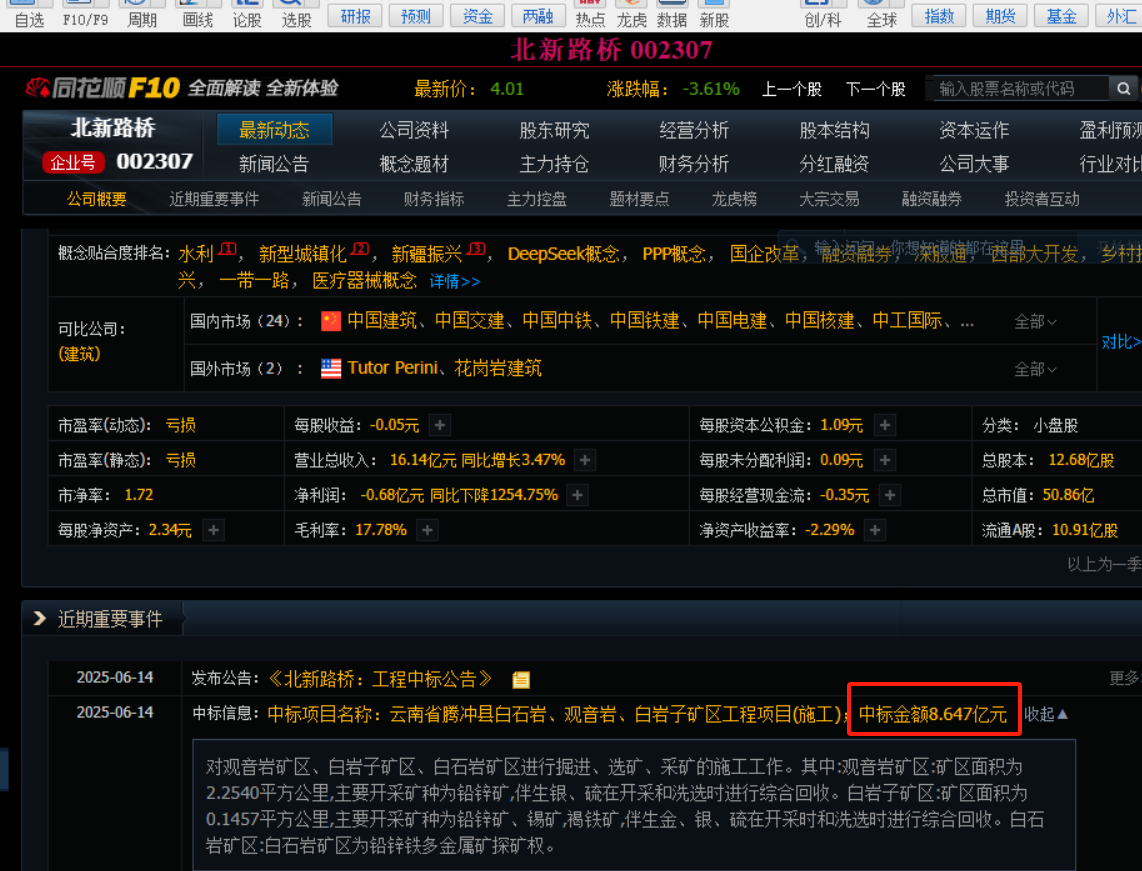Switch to the 股东研究 tab
The width and height of the screenshot is (1142, 871).
554,130
